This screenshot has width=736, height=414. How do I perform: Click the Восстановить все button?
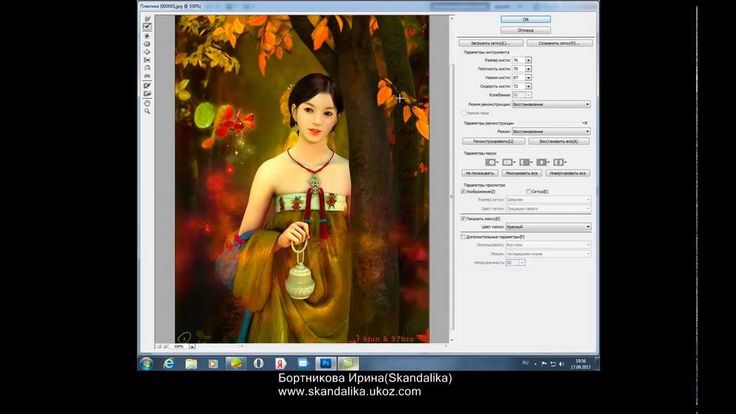coord(559,141)
